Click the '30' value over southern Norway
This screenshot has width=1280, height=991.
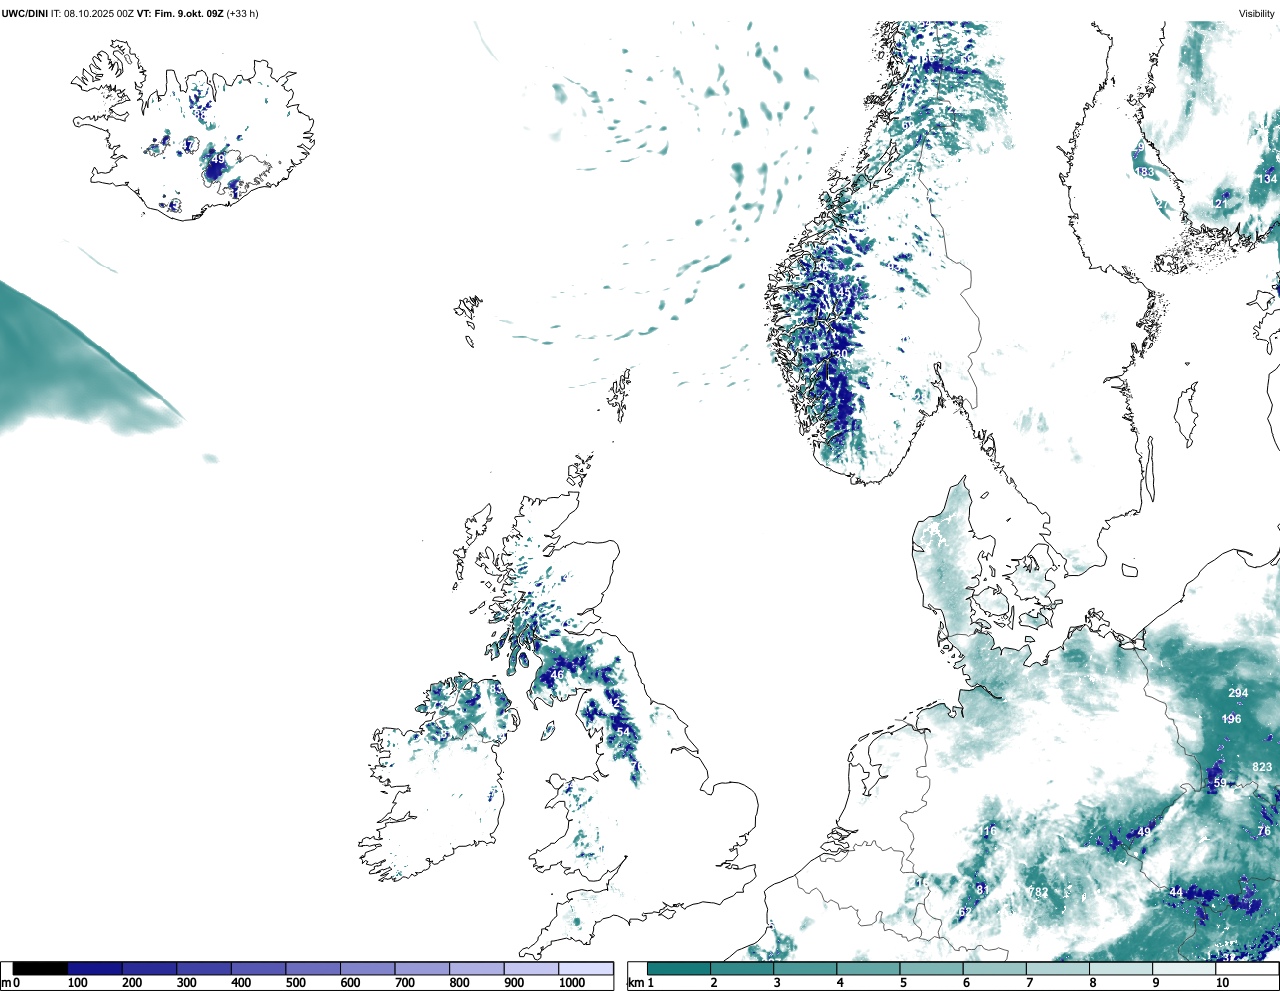tap(840, 353)
